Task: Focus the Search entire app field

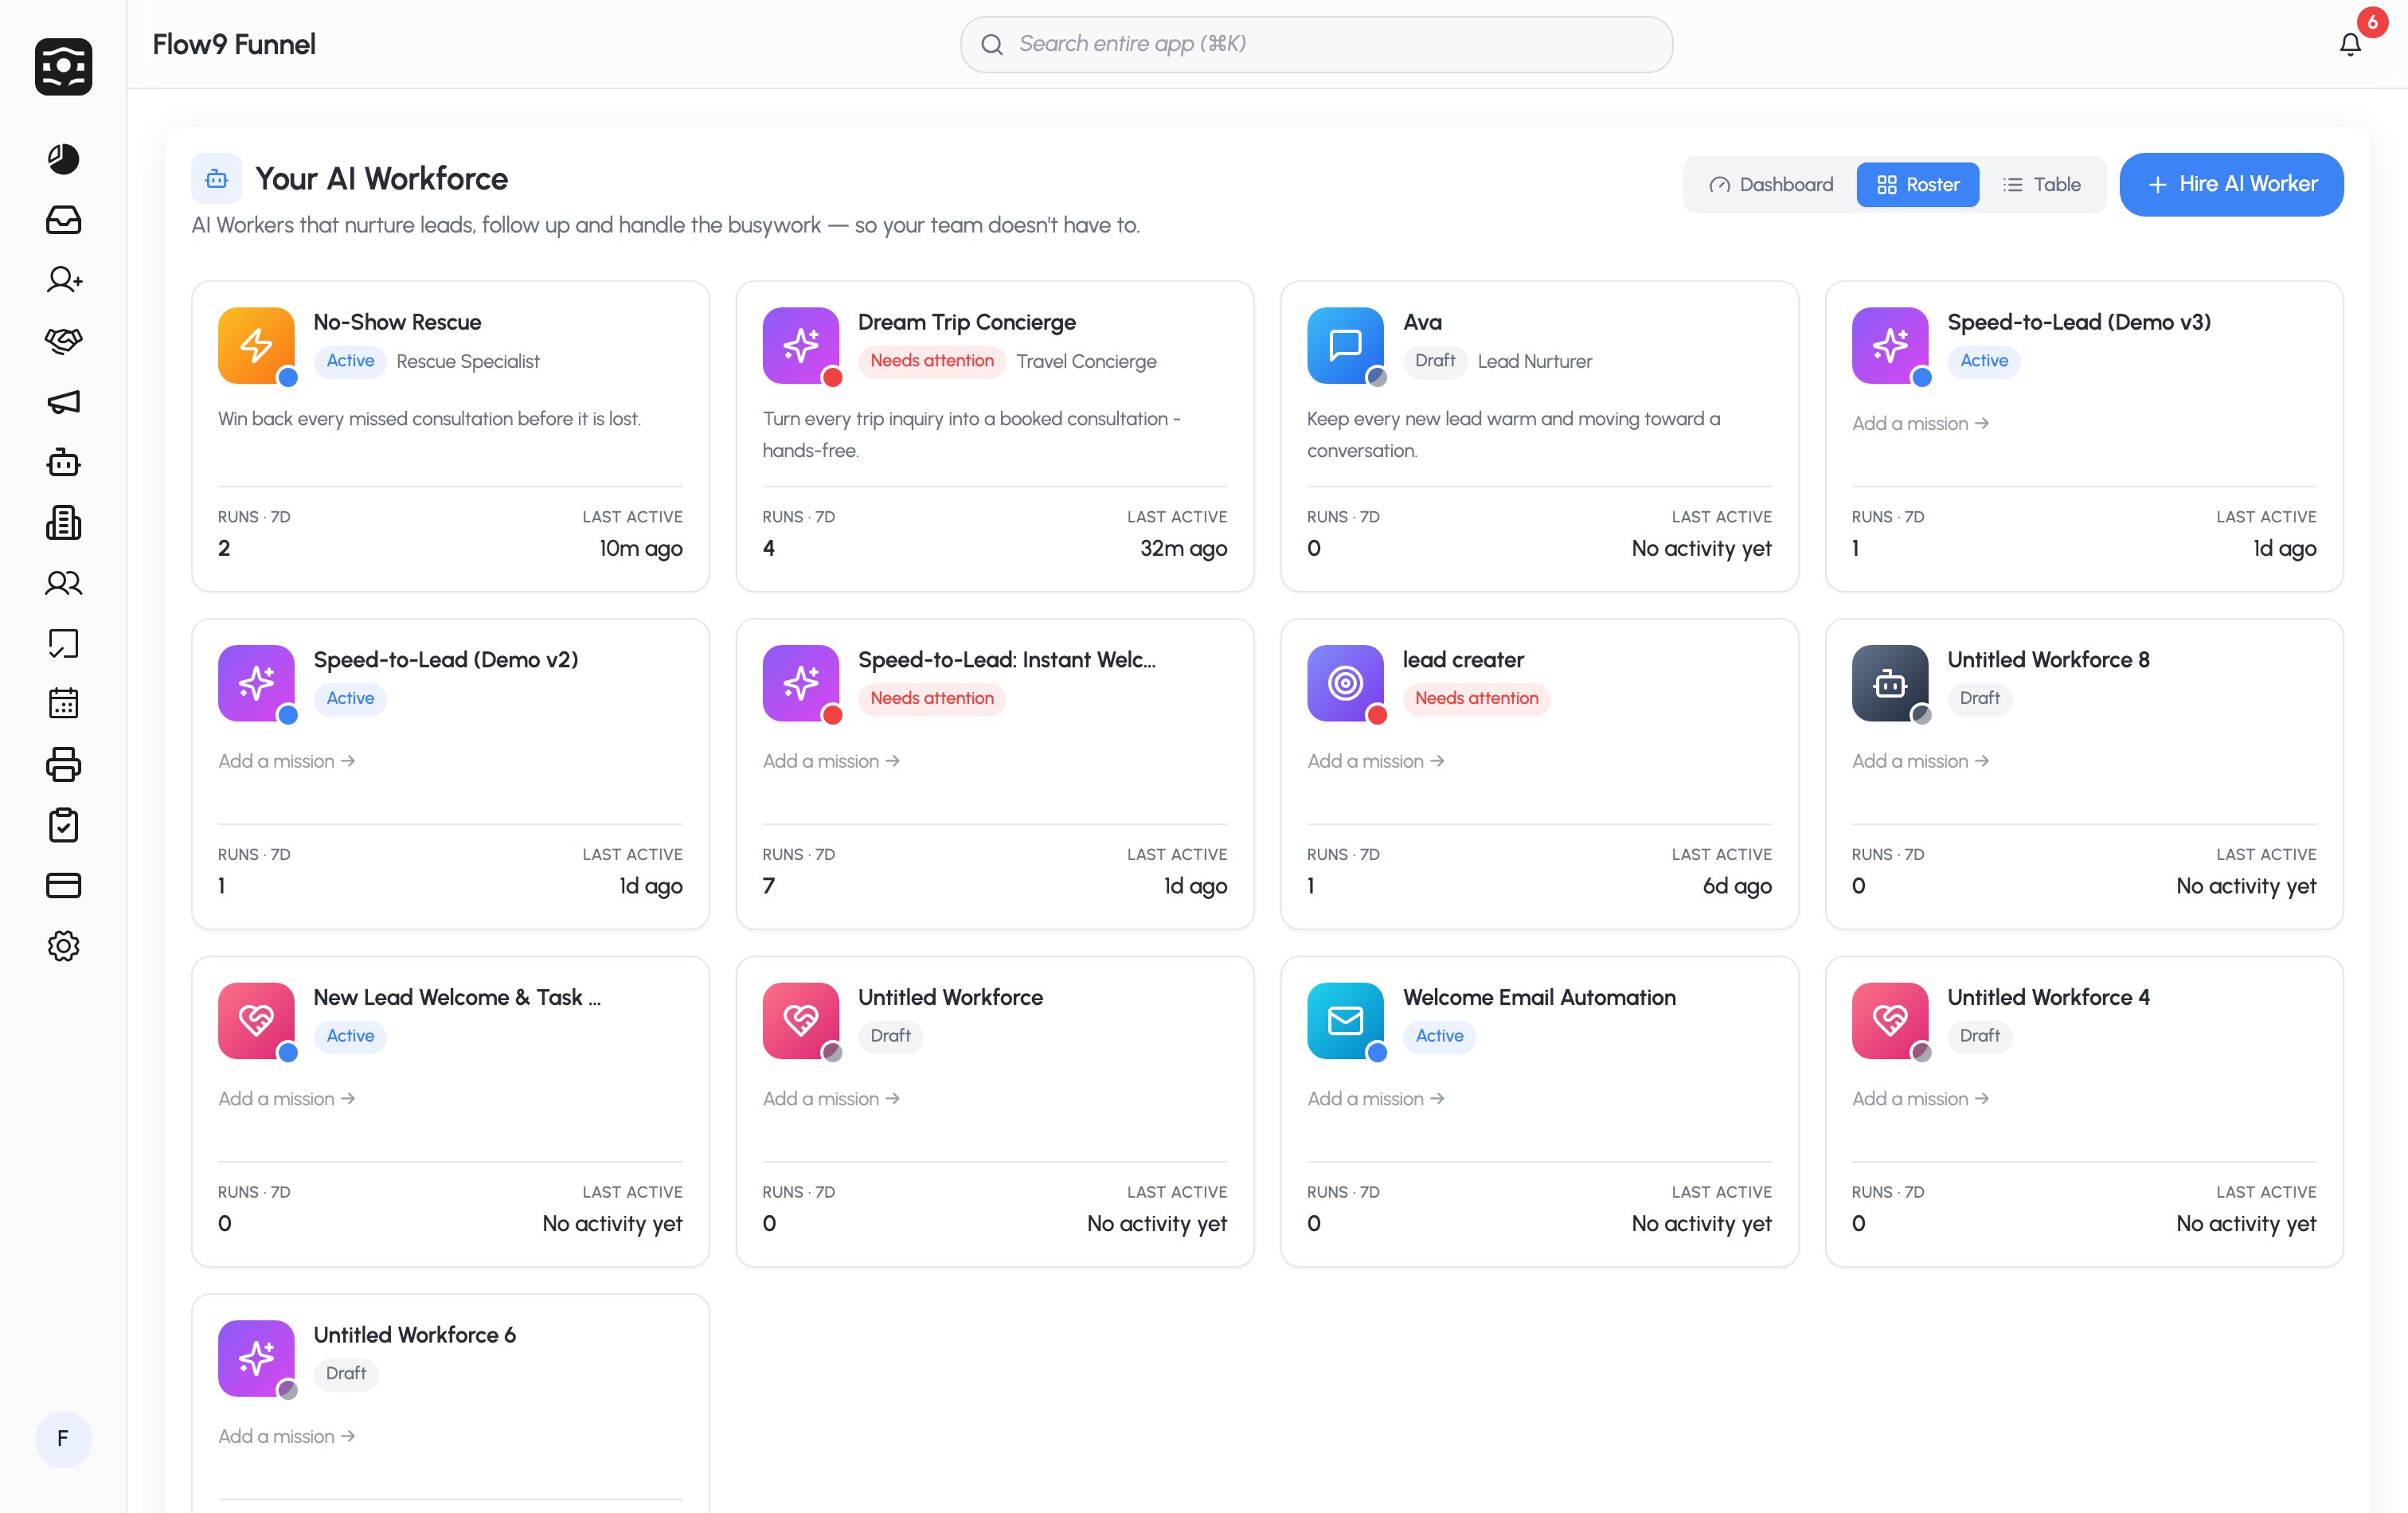Action: (x=1316, y=44)
